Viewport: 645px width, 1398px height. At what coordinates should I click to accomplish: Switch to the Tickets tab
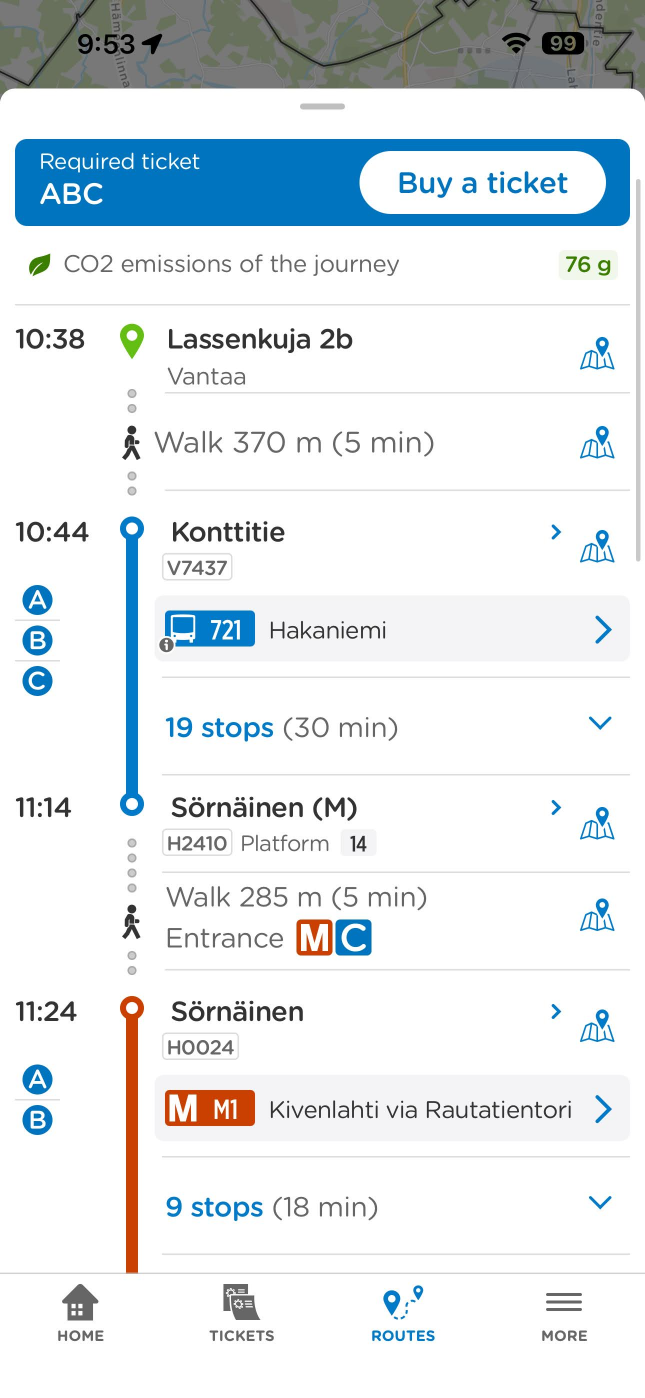click(x=241, y=1314)
